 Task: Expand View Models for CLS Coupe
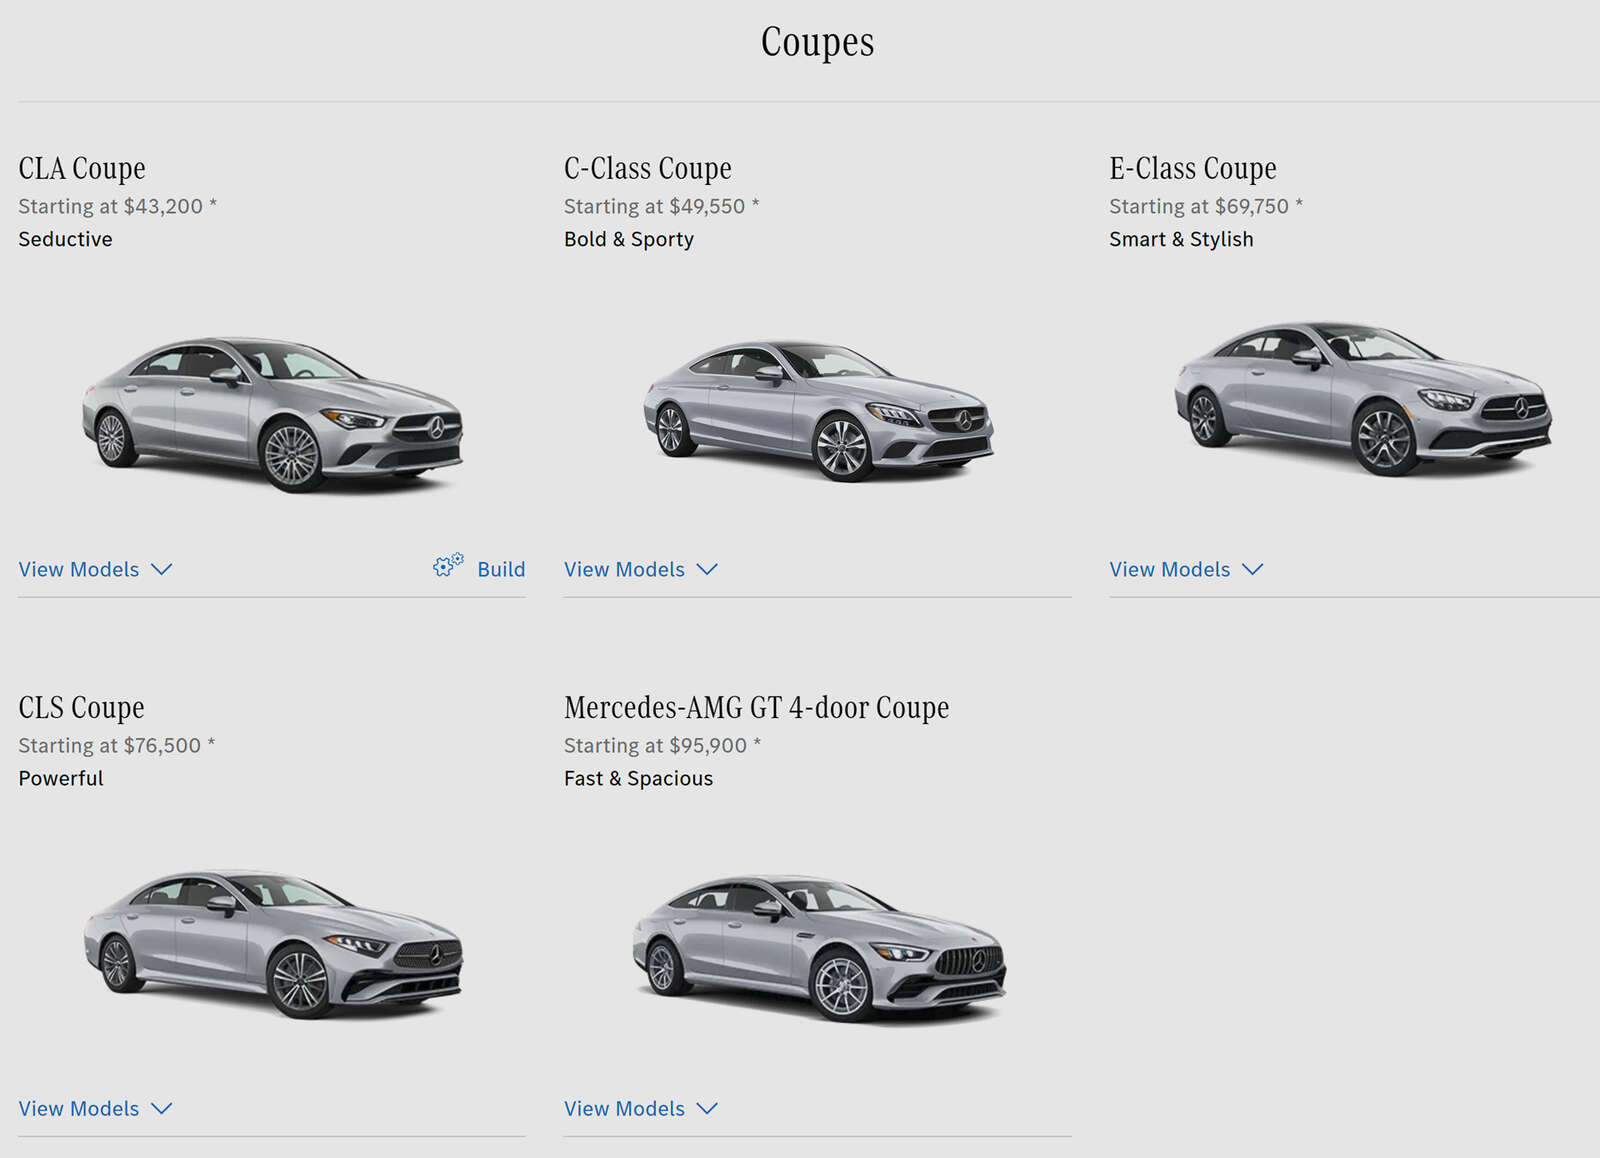coord(95,1108)
